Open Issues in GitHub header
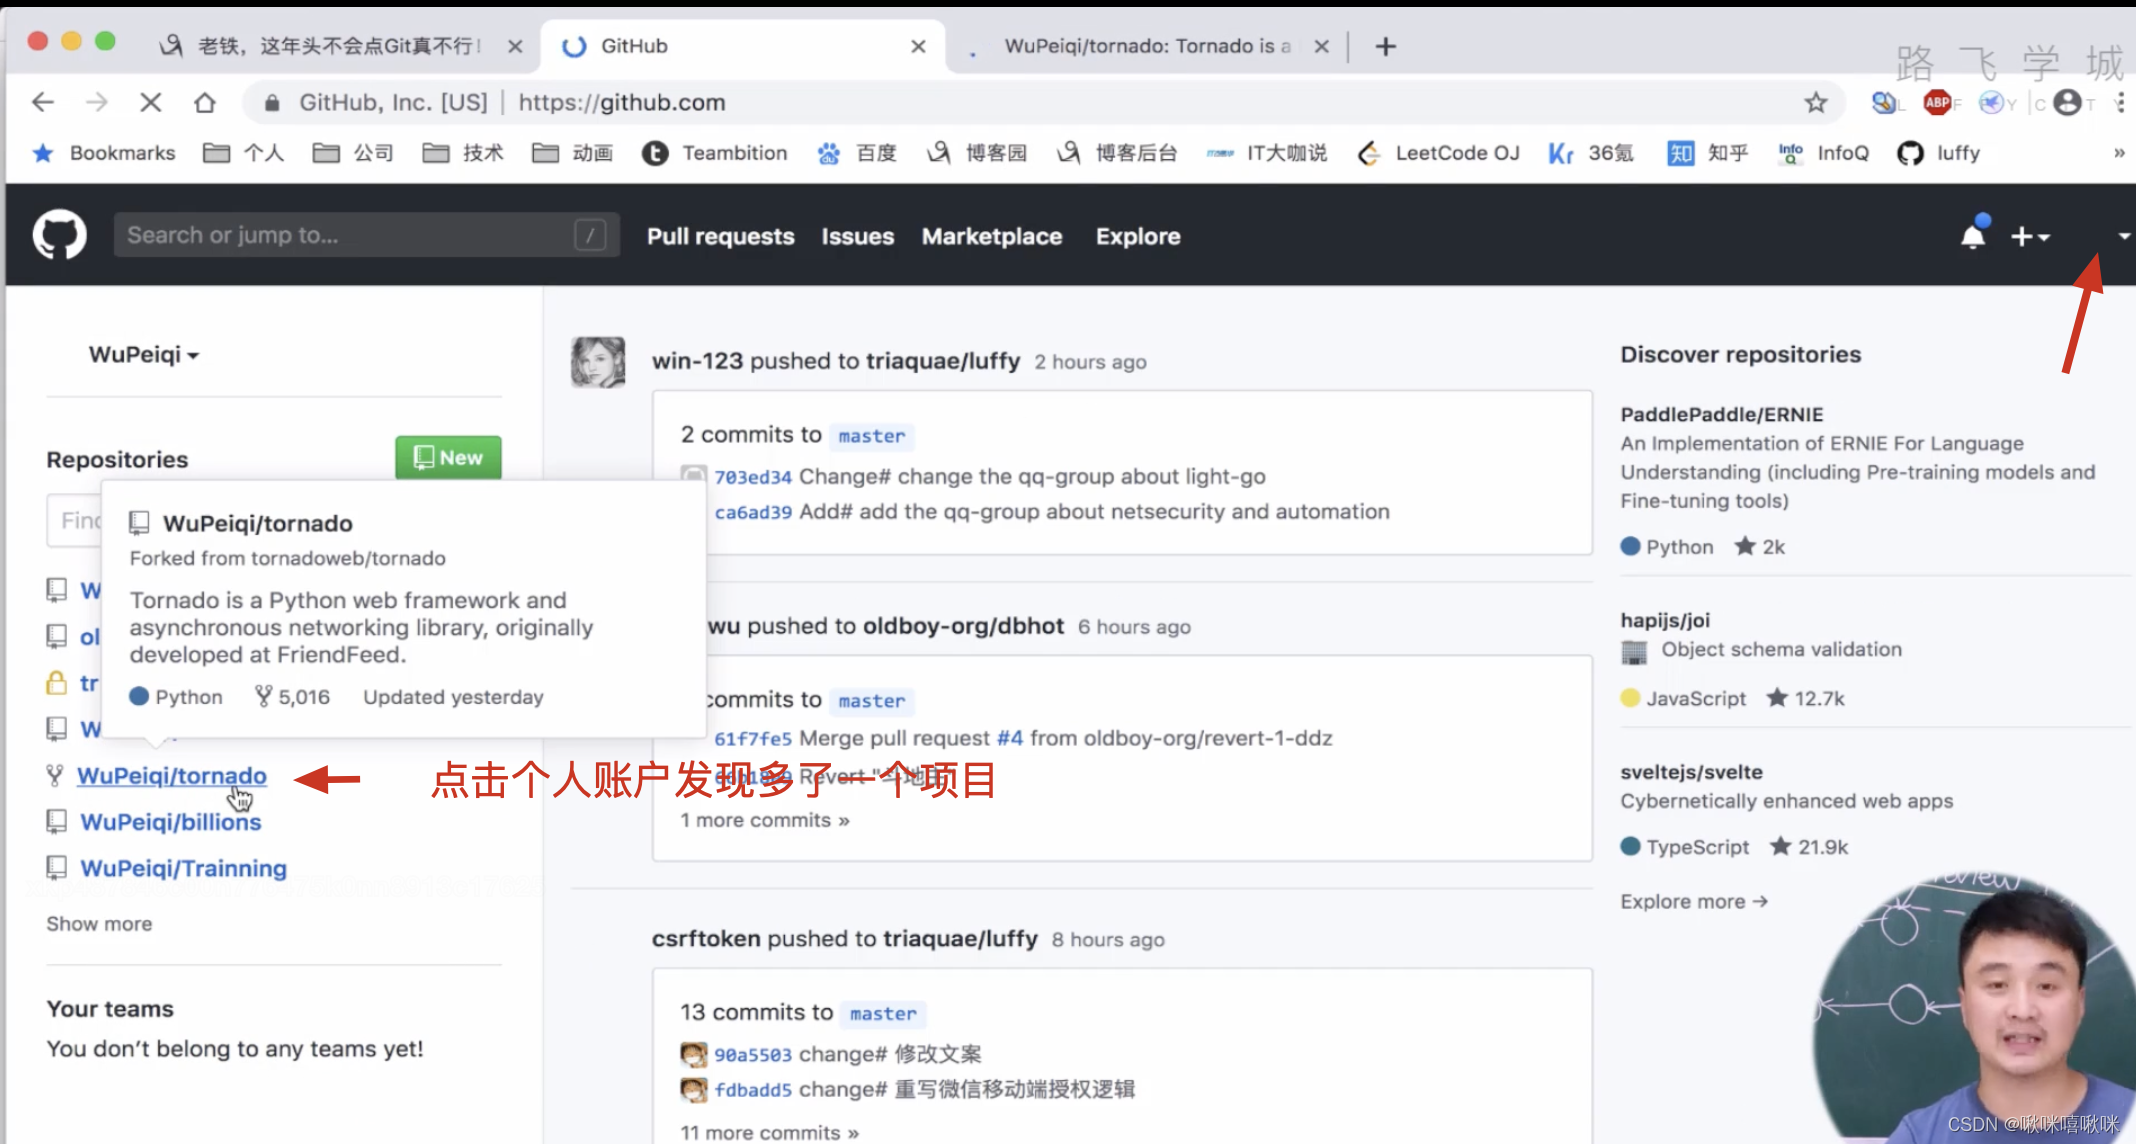 coord(858,236)
